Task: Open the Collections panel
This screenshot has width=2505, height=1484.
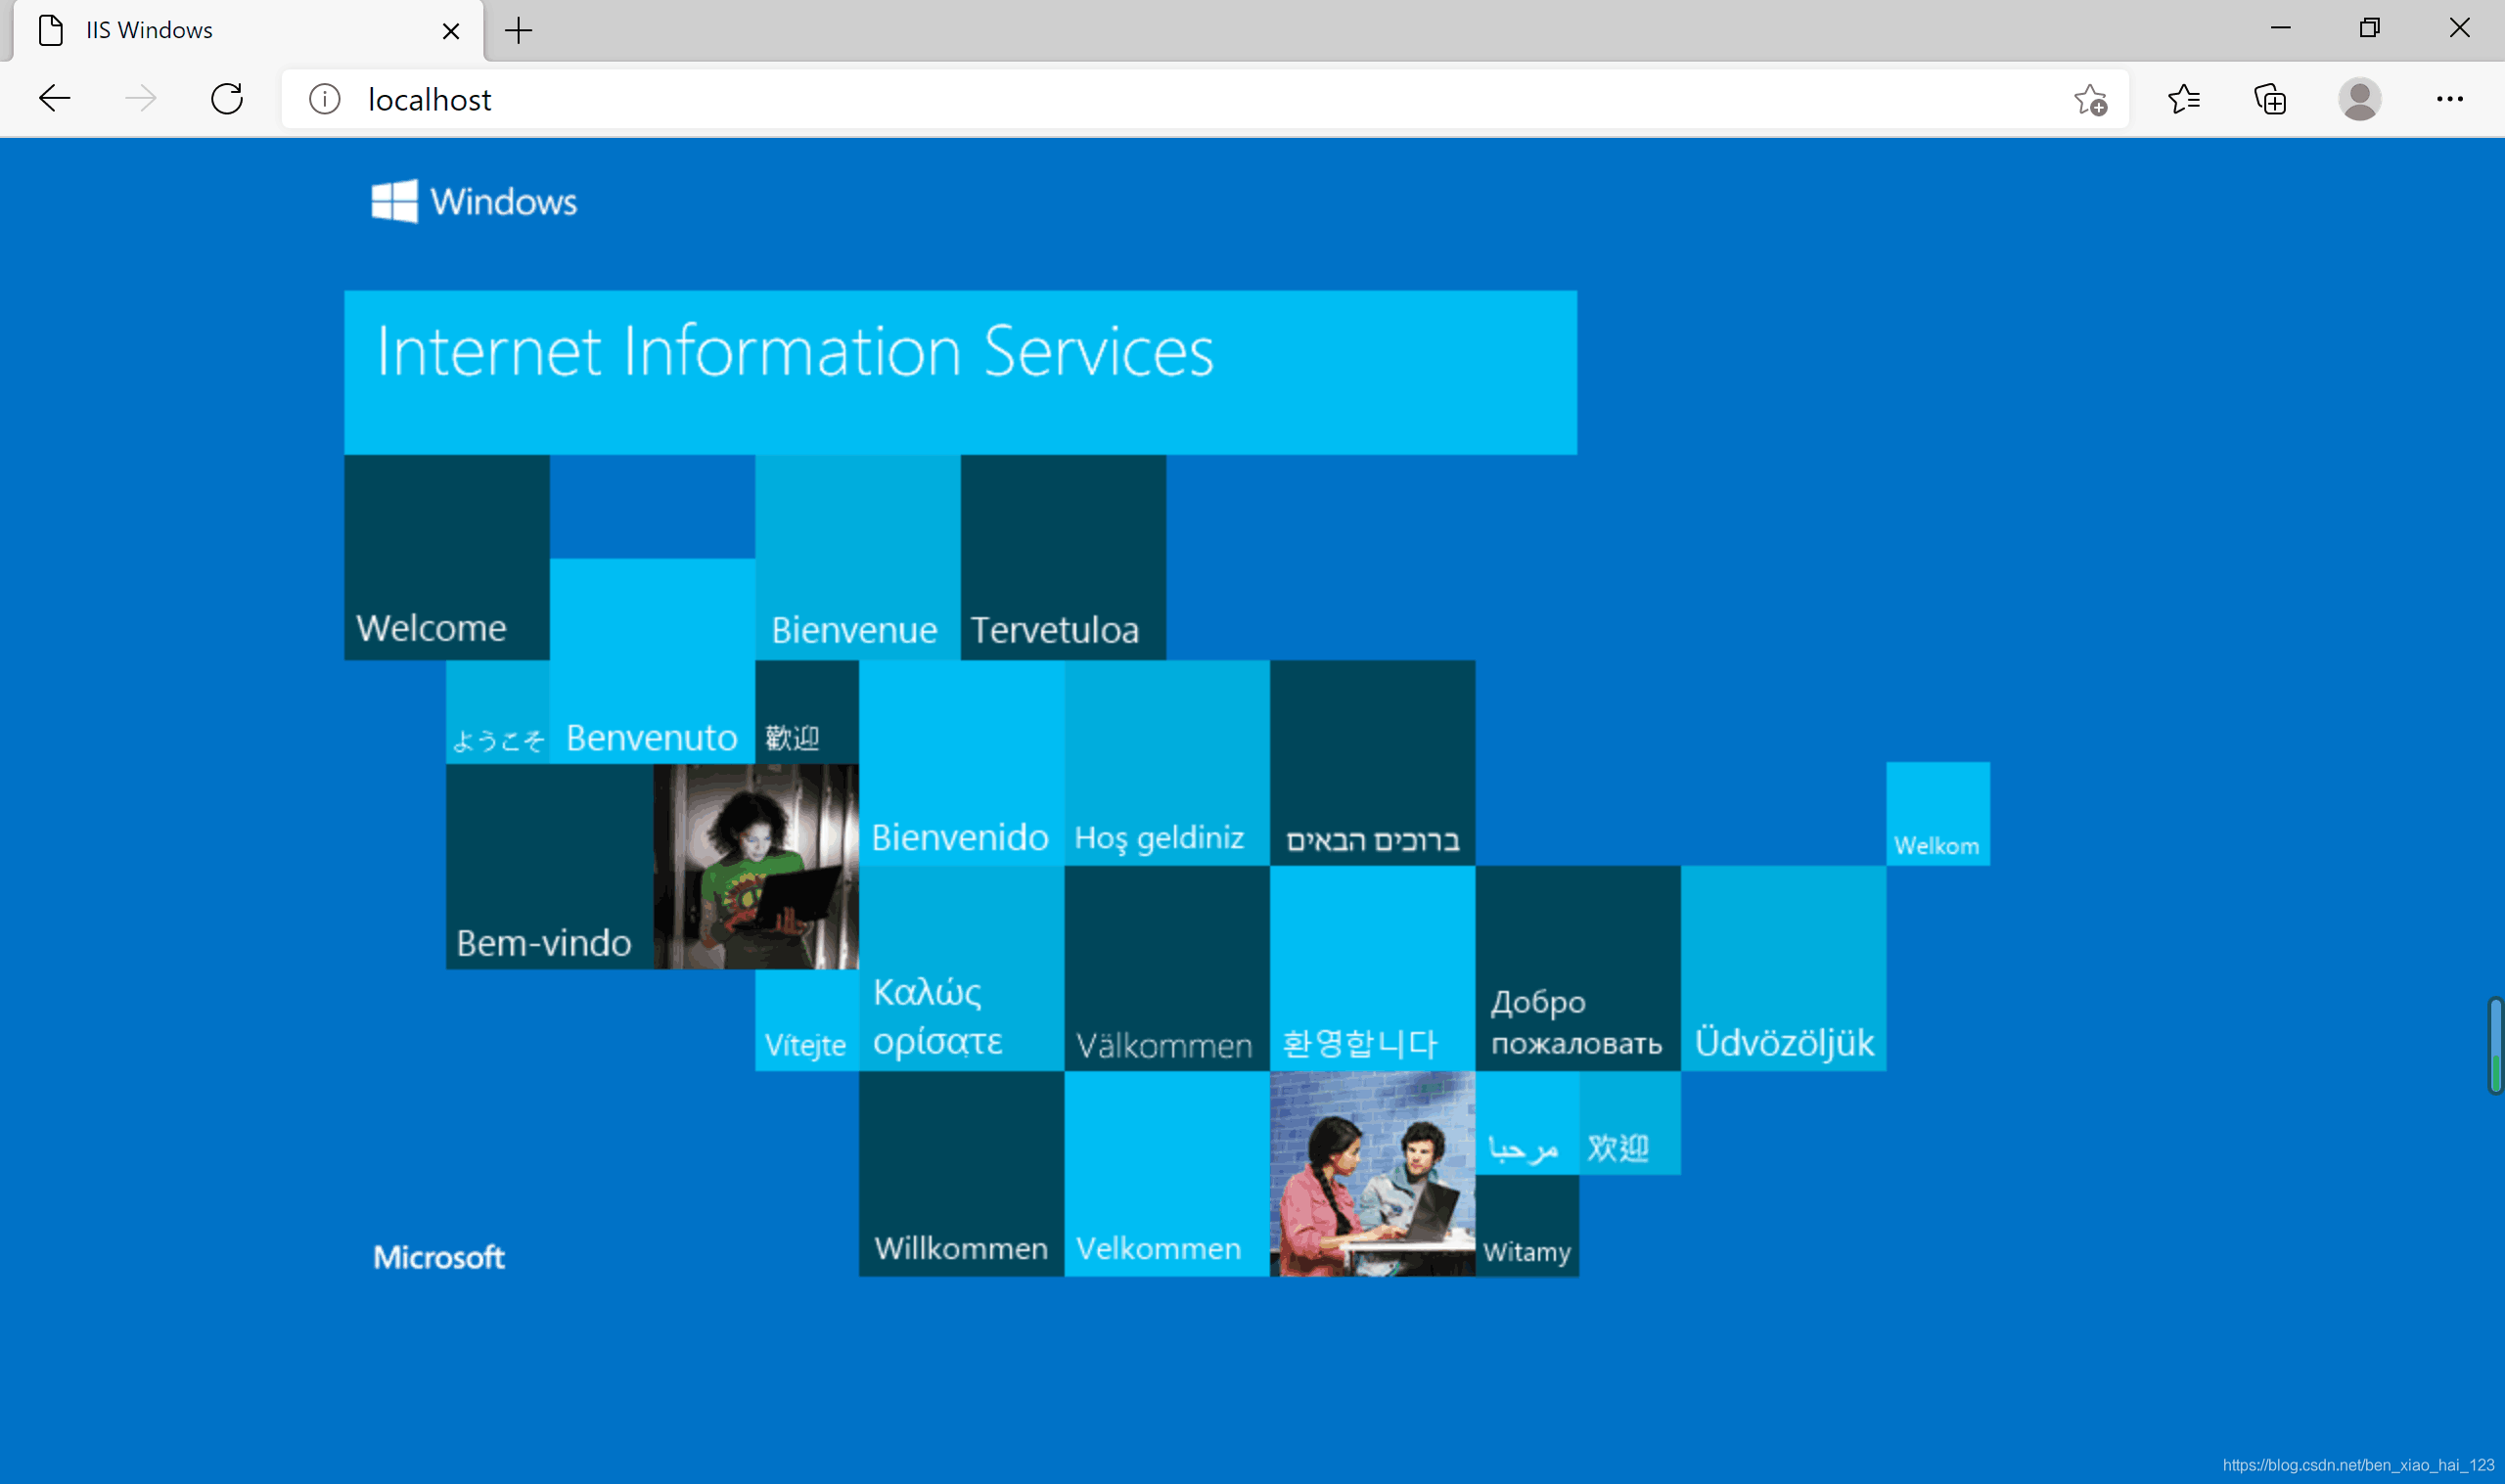Action: point(2270,99)
